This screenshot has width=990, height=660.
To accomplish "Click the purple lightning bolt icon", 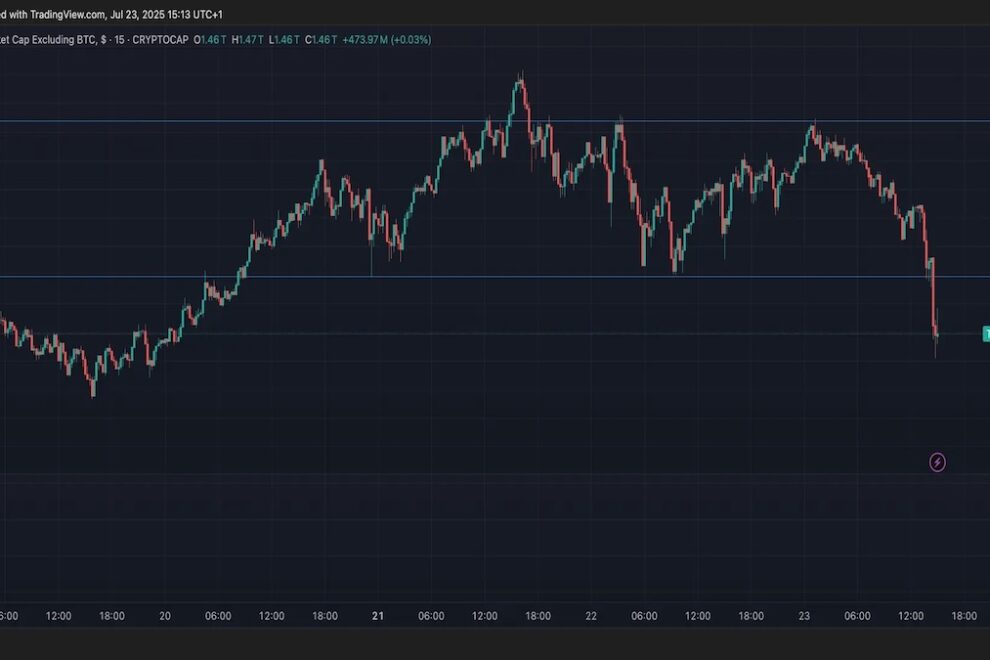I will pos(937,462).
